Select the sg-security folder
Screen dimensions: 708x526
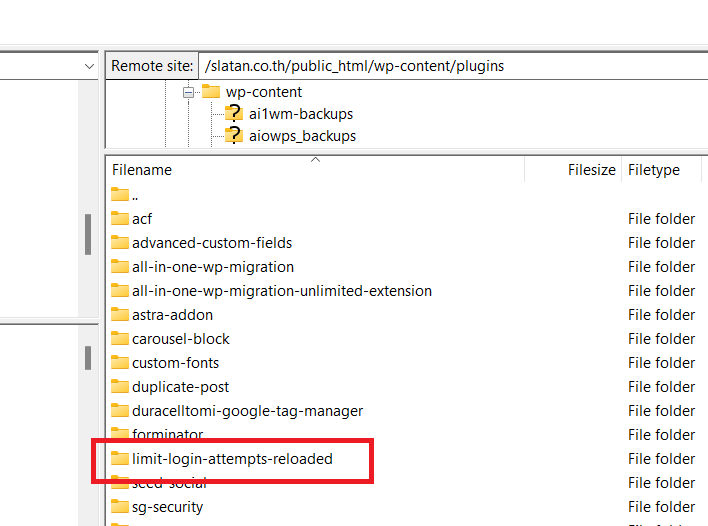[x=167, y=507]
